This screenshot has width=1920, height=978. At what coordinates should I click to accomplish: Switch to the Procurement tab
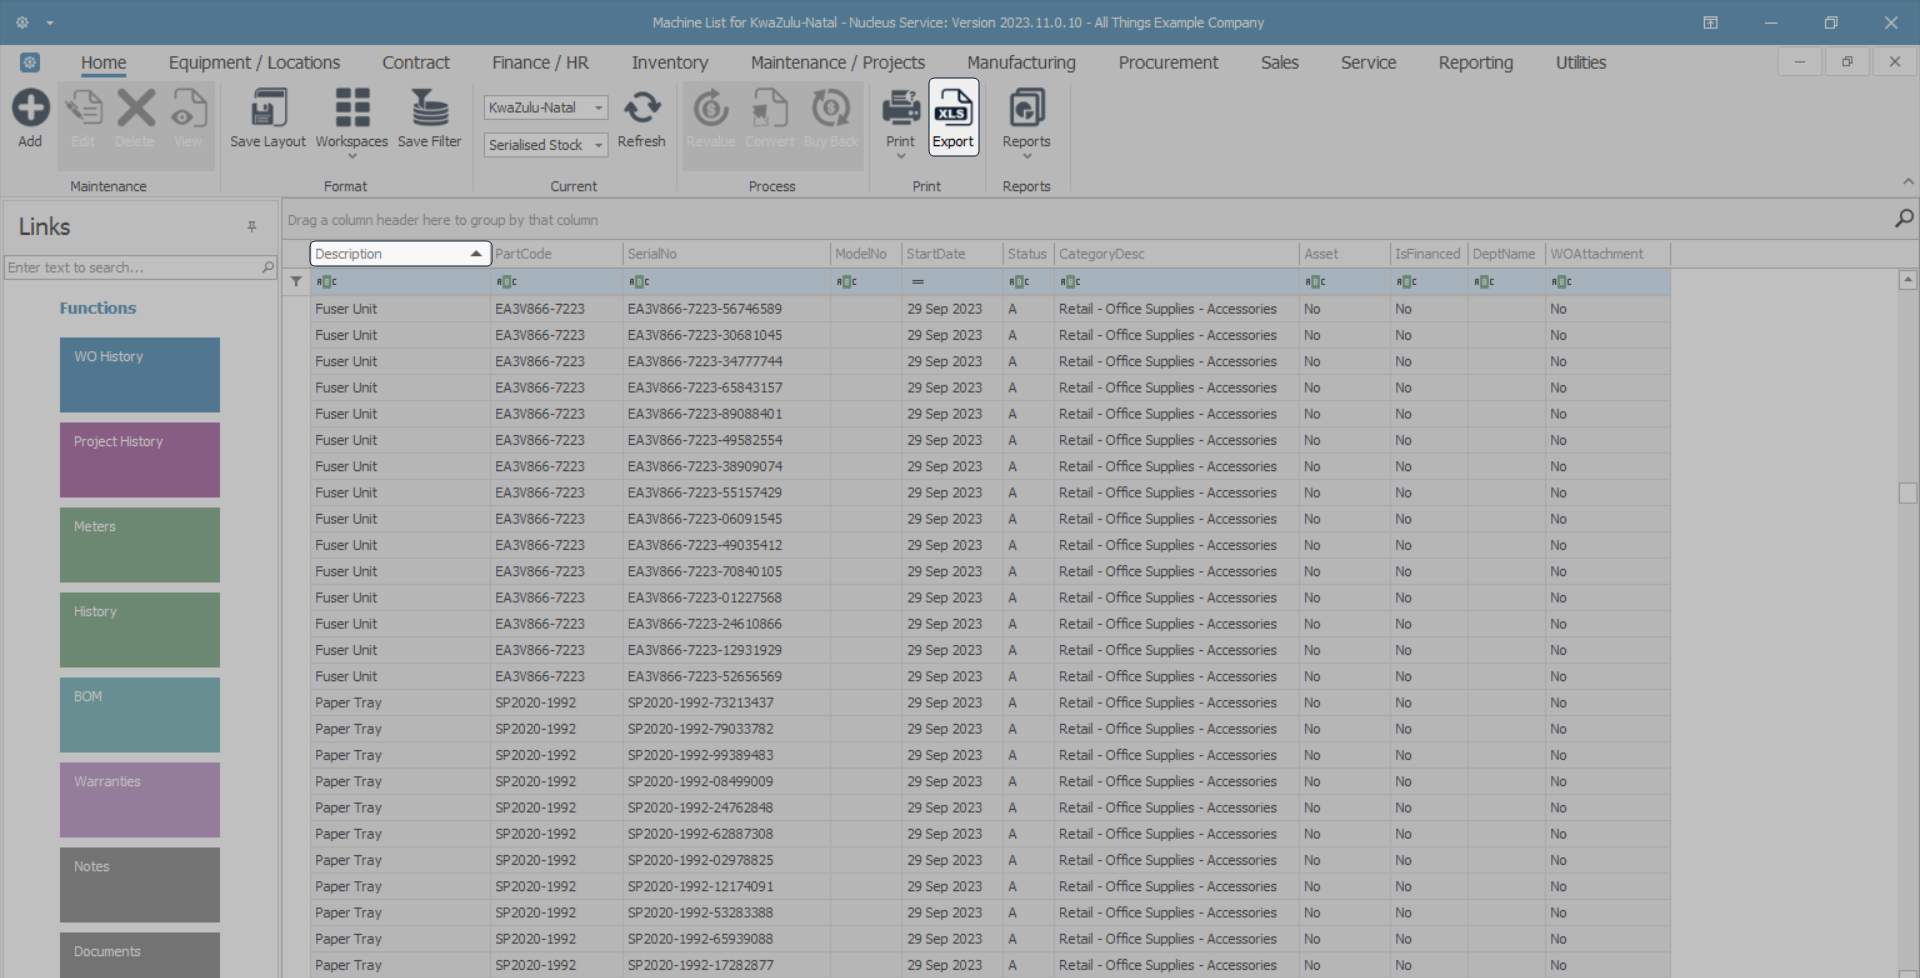pyautogui.click(x=1167, y=63)
